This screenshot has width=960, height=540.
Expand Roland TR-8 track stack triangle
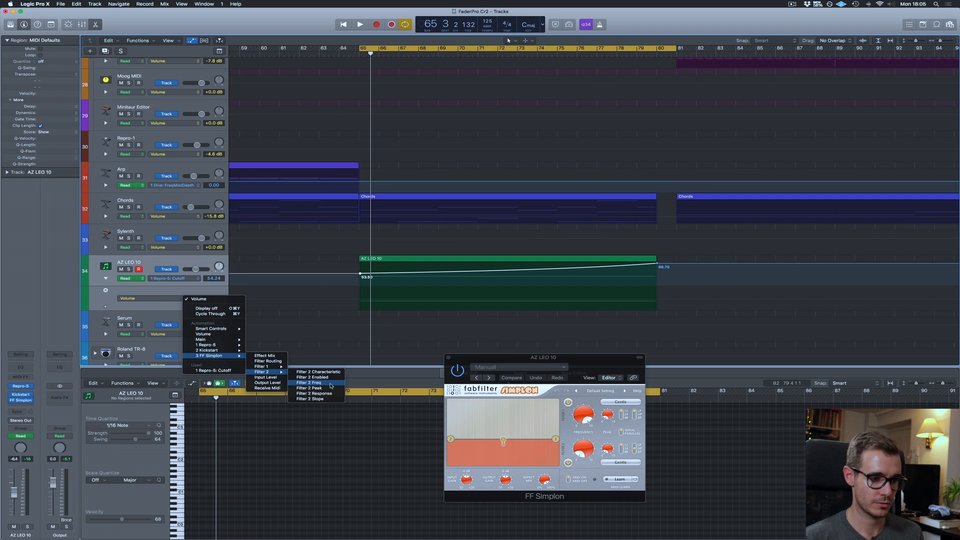tap(95, 353)
